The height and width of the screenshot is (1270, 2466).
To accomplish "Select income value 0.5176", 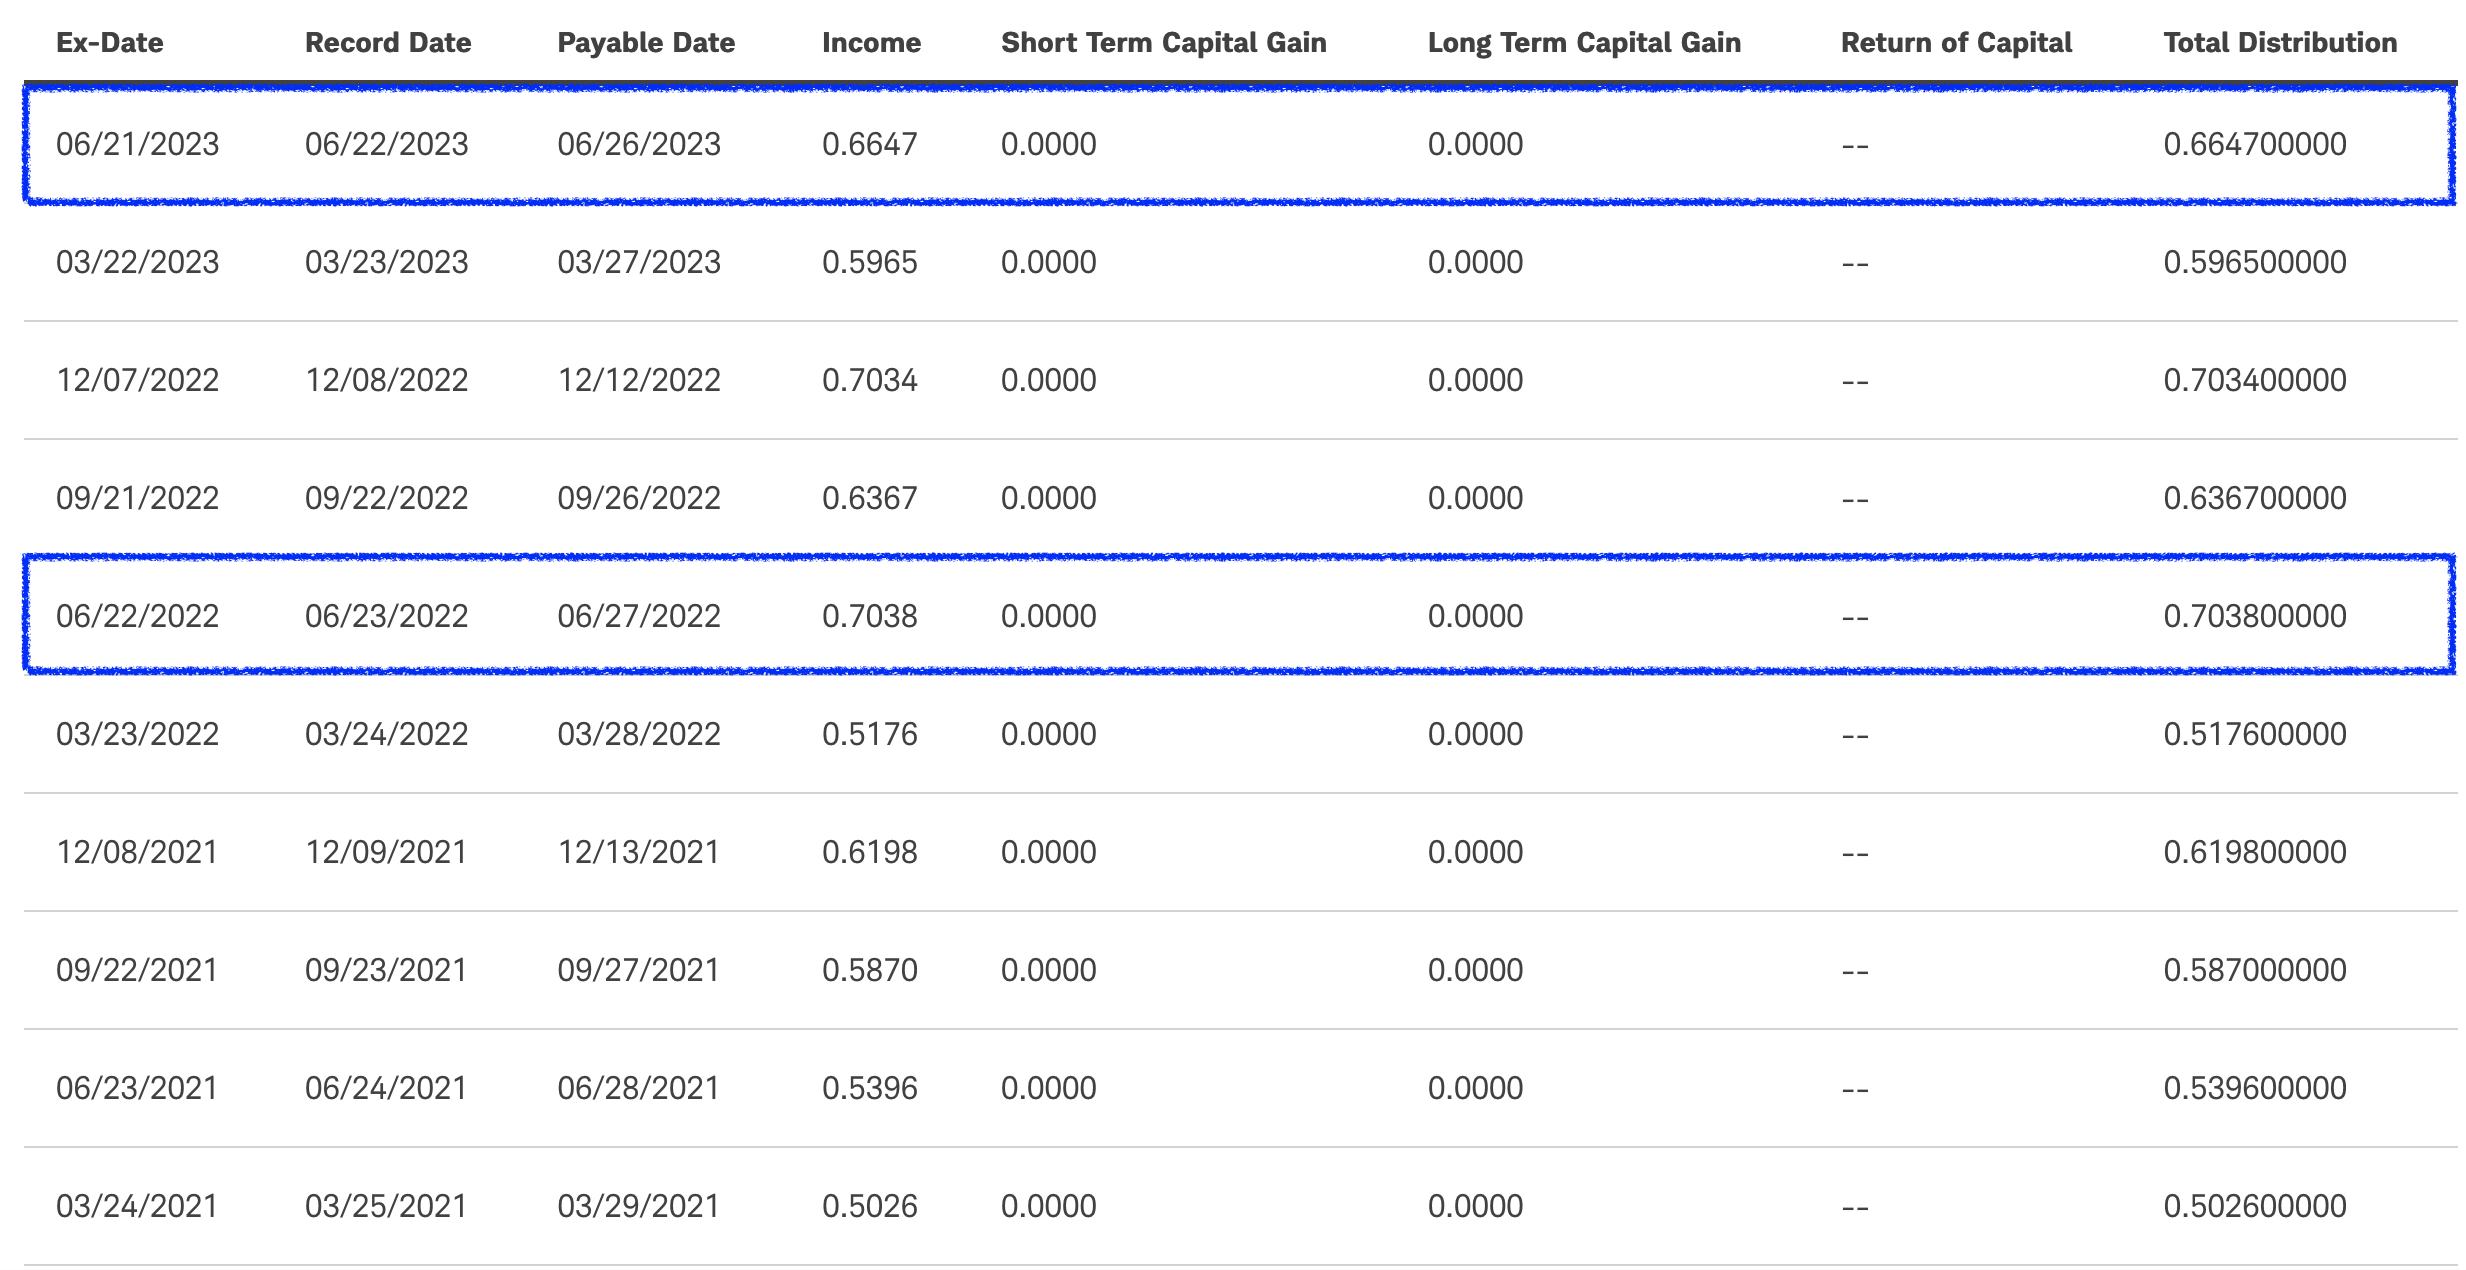I will (869, 735).
